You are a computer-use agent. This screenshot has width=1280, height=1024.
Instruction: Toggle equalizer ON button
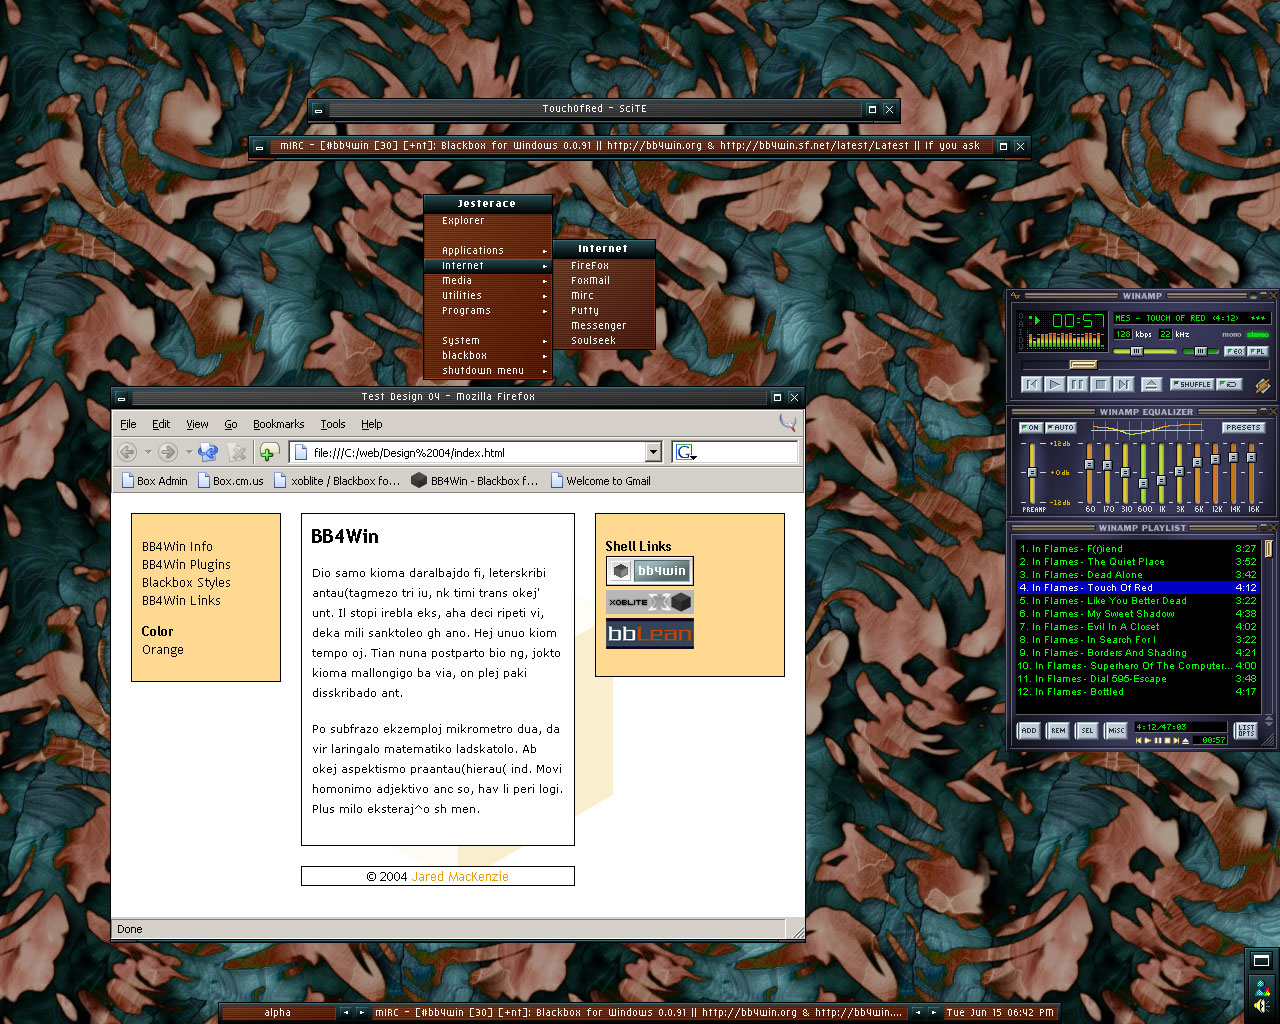point(1031,427)
